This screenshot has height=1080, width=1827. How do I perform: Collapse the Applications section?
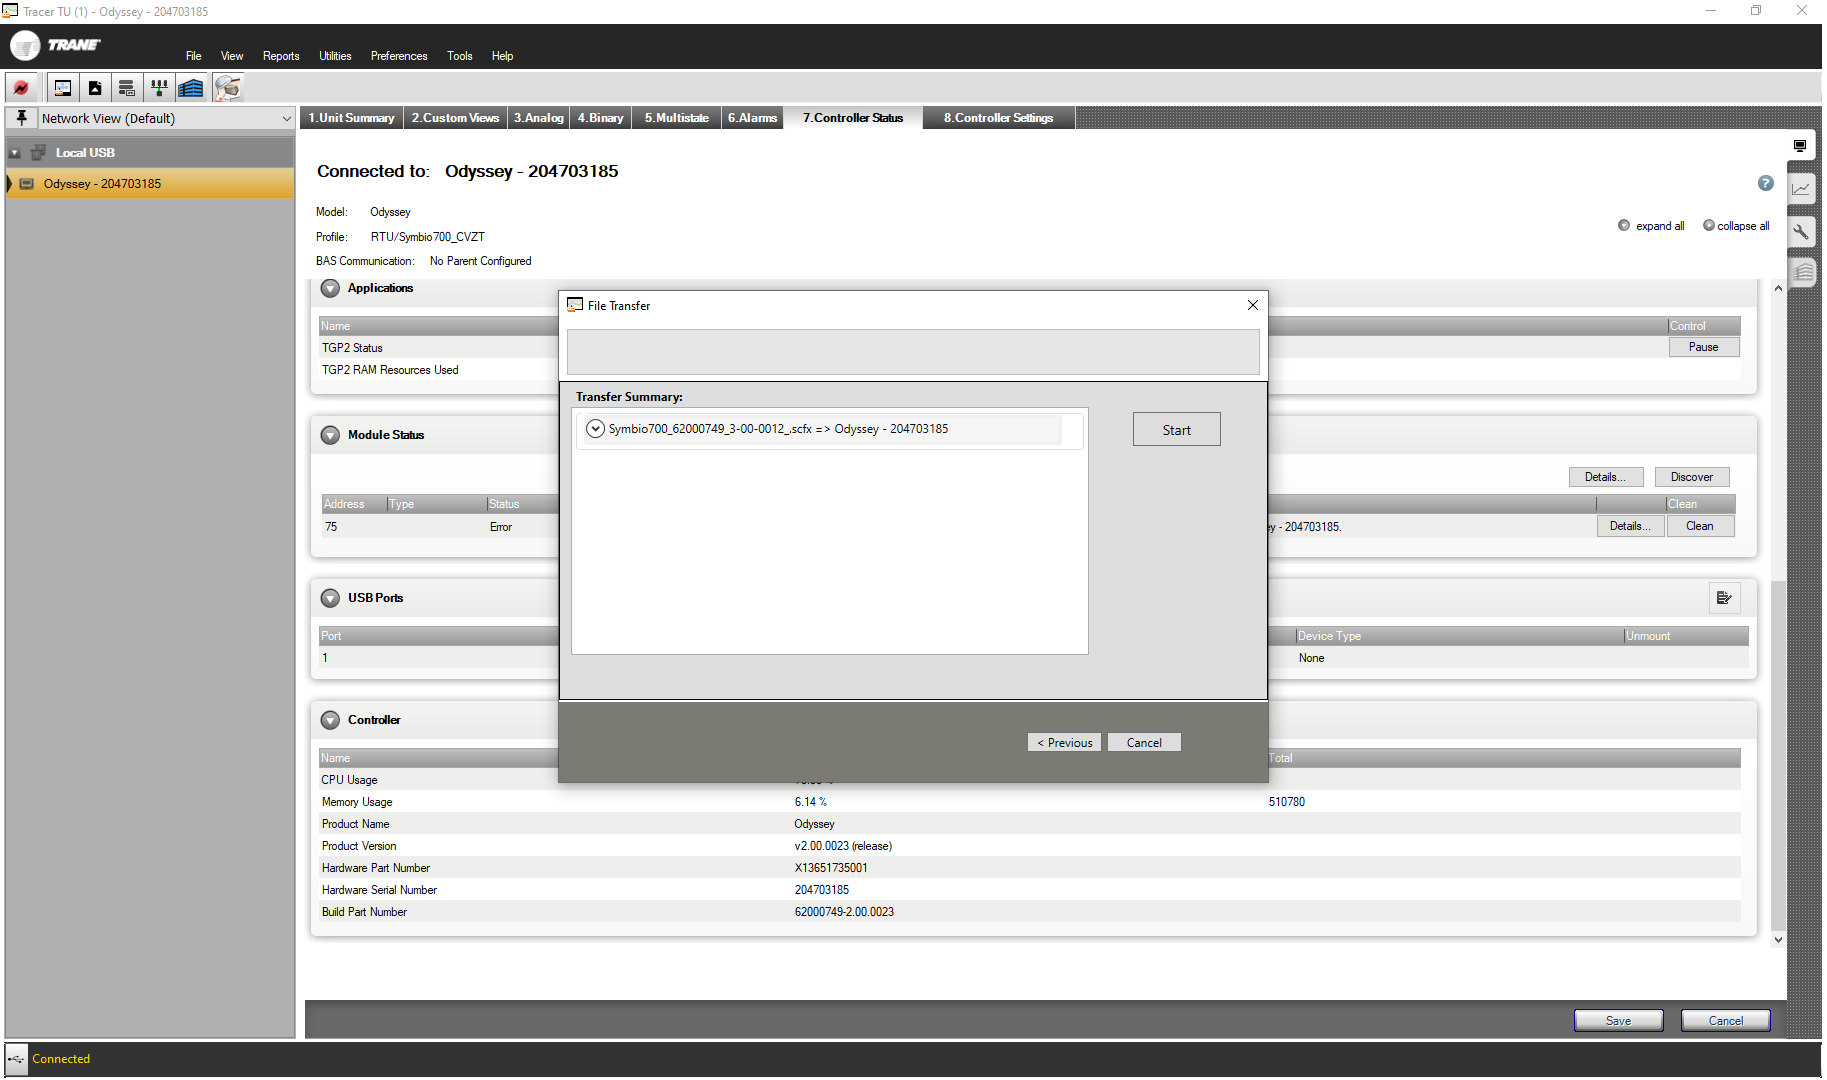330,288
